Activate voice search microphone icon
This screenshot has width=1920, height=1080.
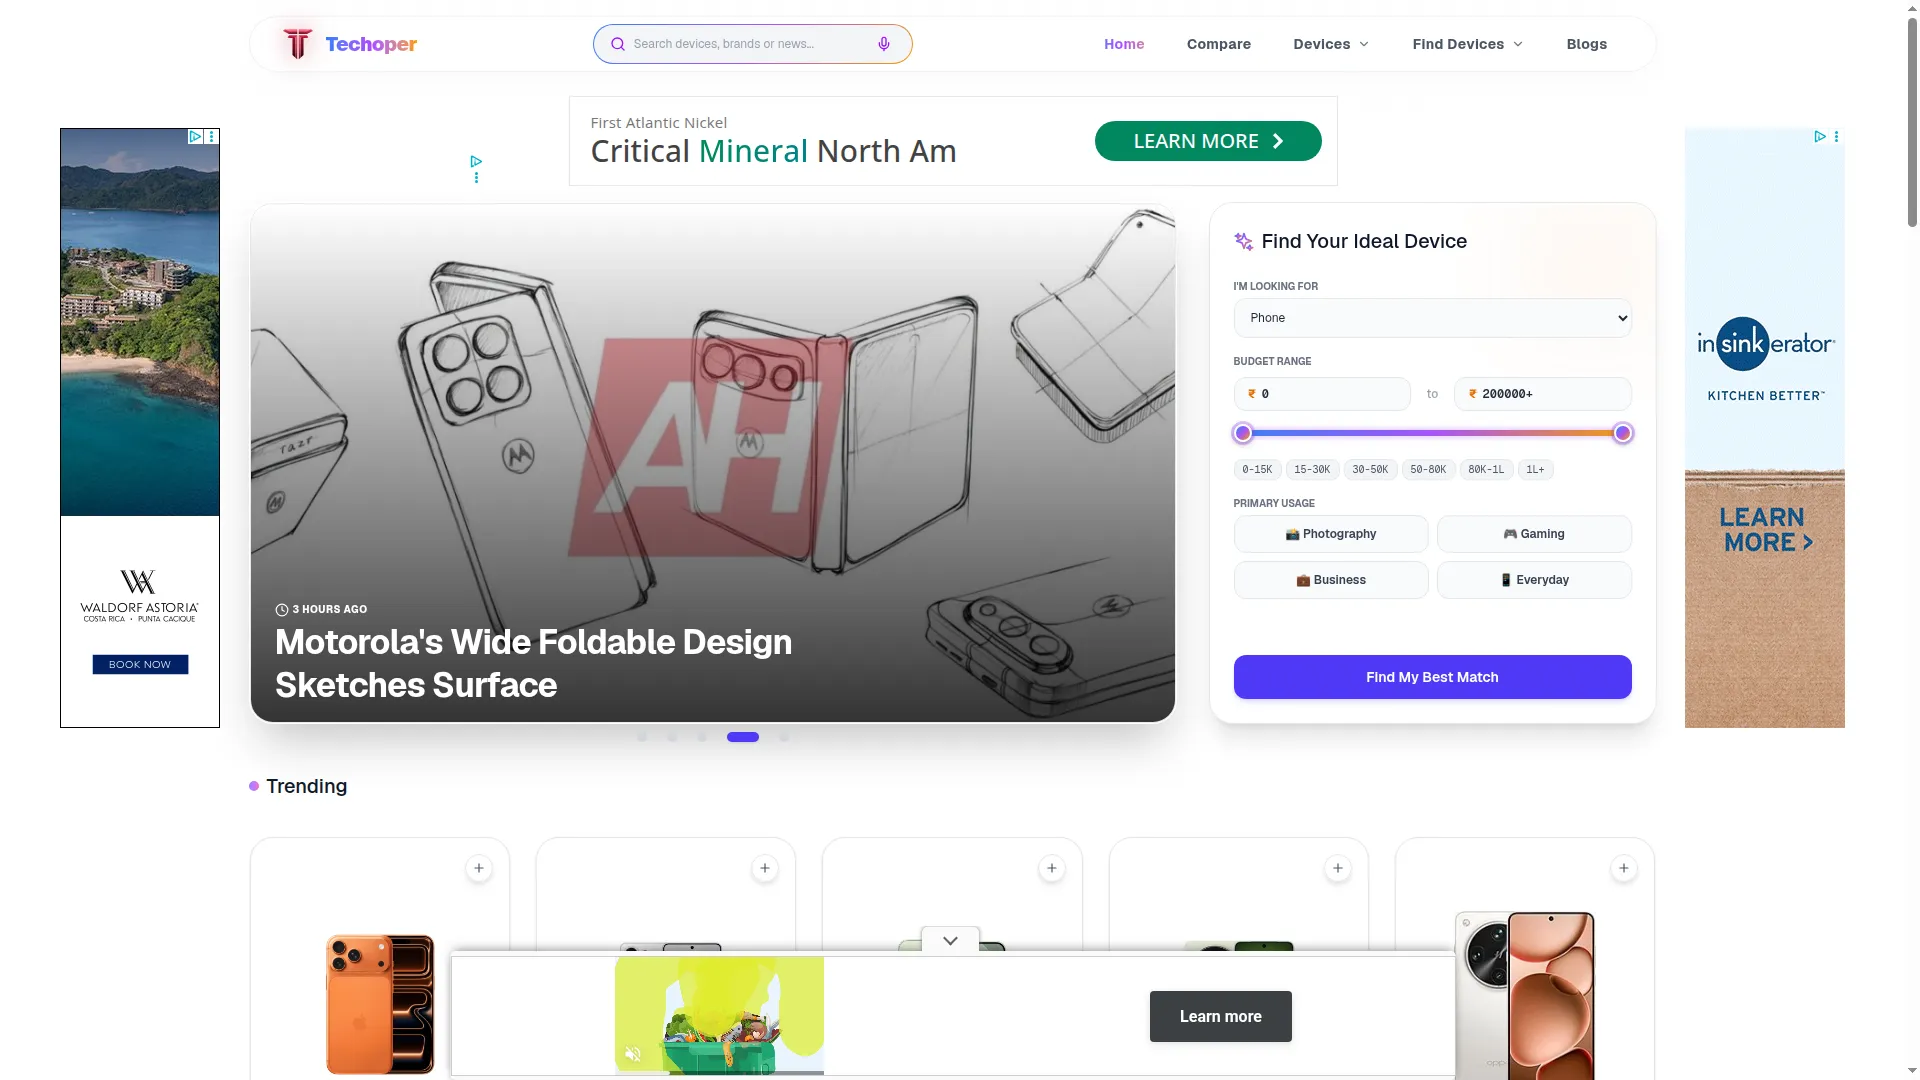tap(884, 44)
